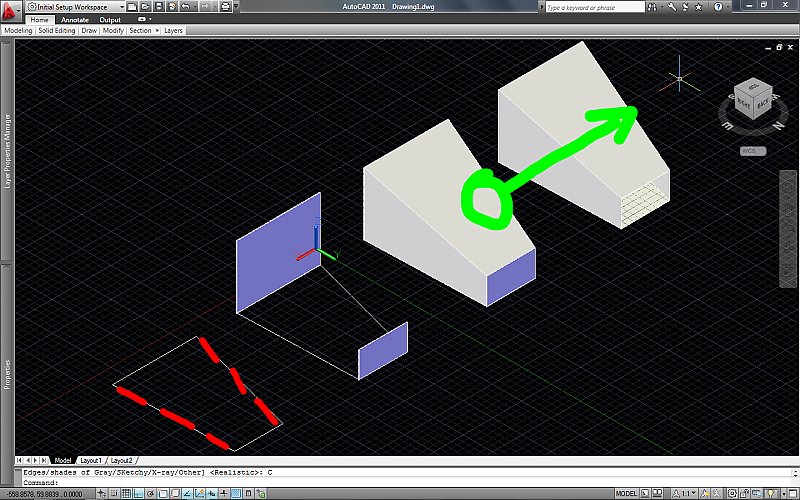The image size is (800, 500).
Task: Switch to the Home ribbon tab
Action: (39, 19)
